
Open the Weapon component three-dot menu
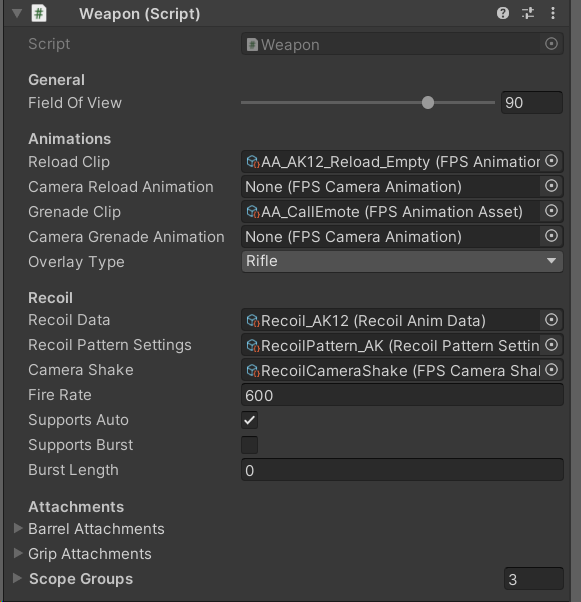point(553,13)
